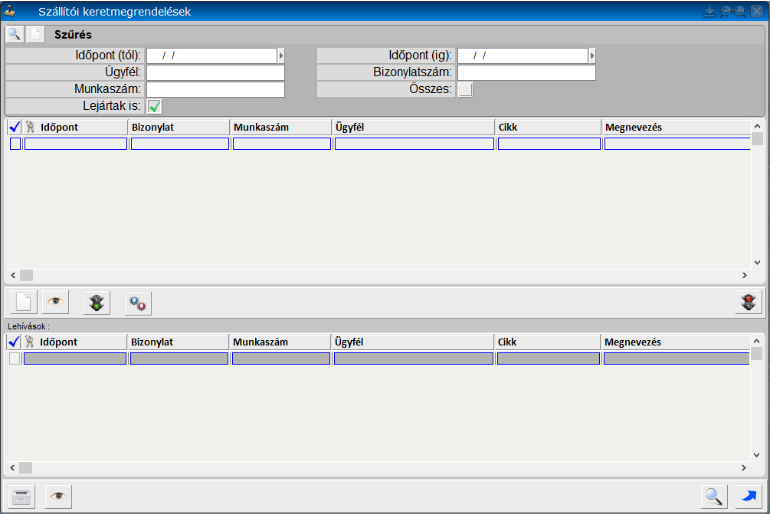770x514 pixels.
Task: Tick the Összes checkbox
Action: [465, 89]
